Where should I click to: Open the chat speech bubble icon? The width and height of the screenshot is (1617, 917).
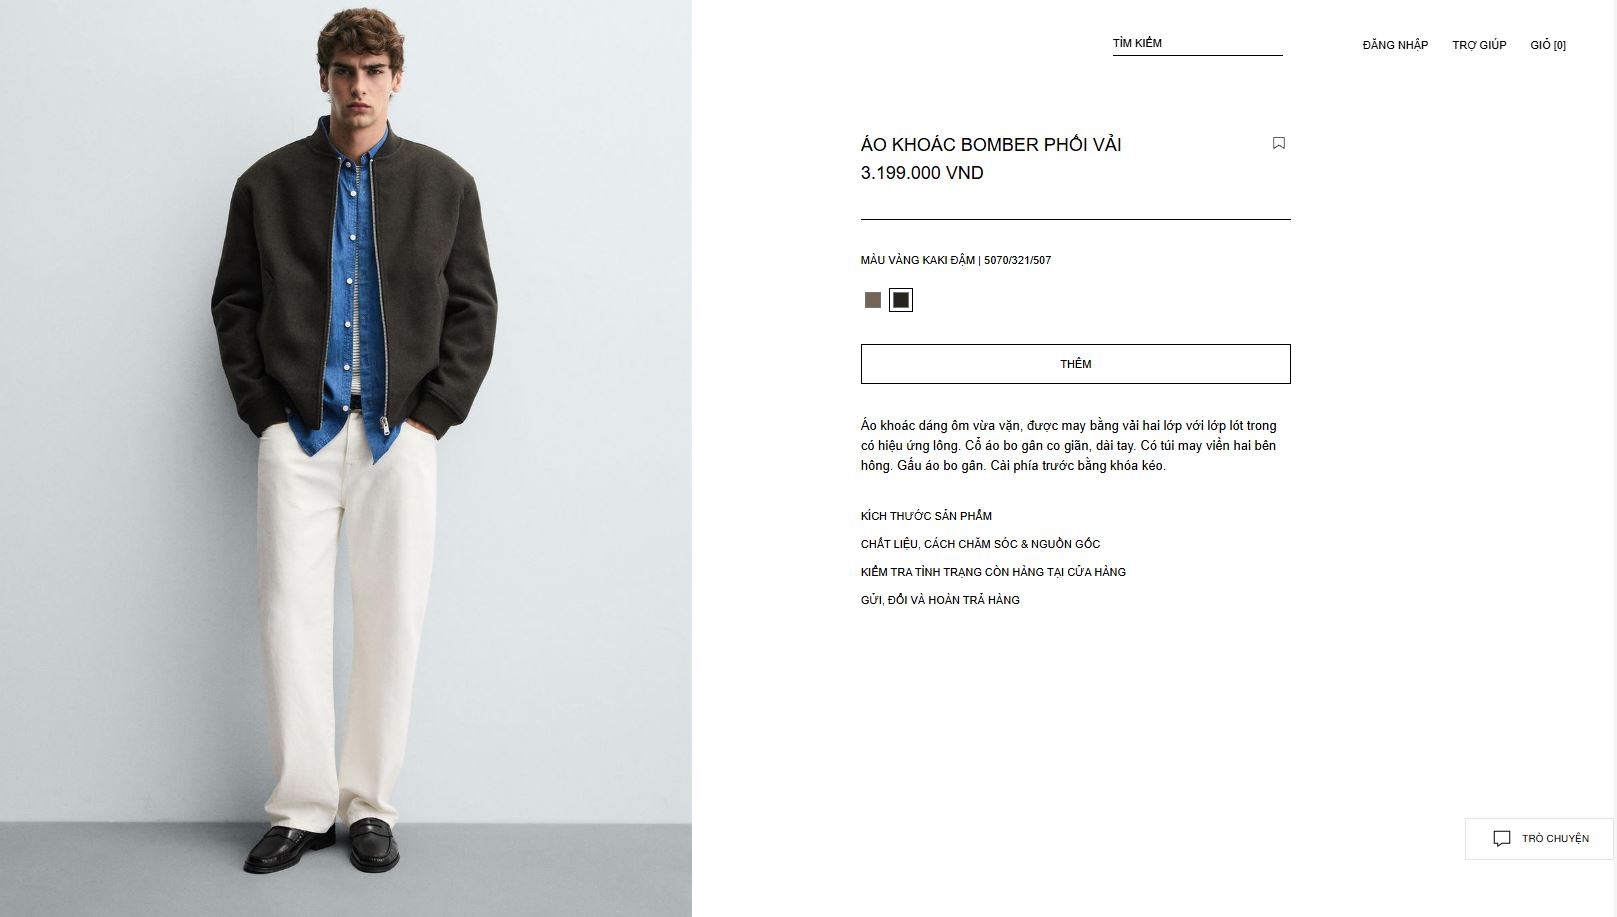click(1502, 839)
